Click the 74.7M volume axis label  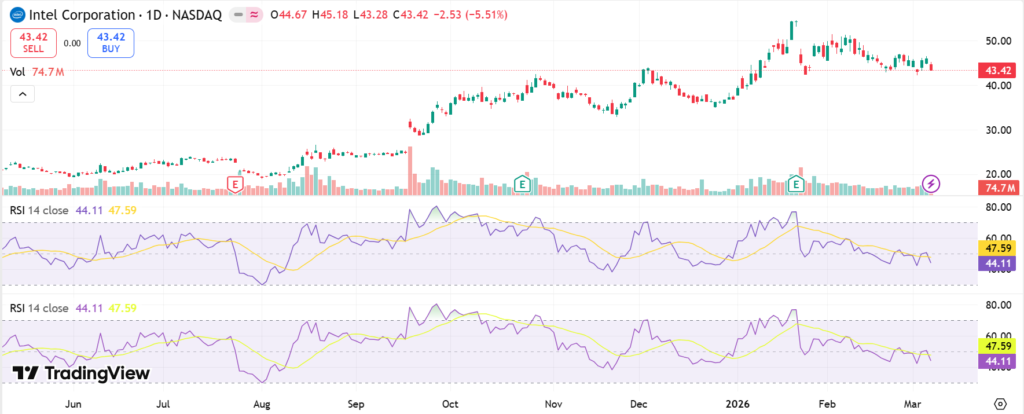996,188
